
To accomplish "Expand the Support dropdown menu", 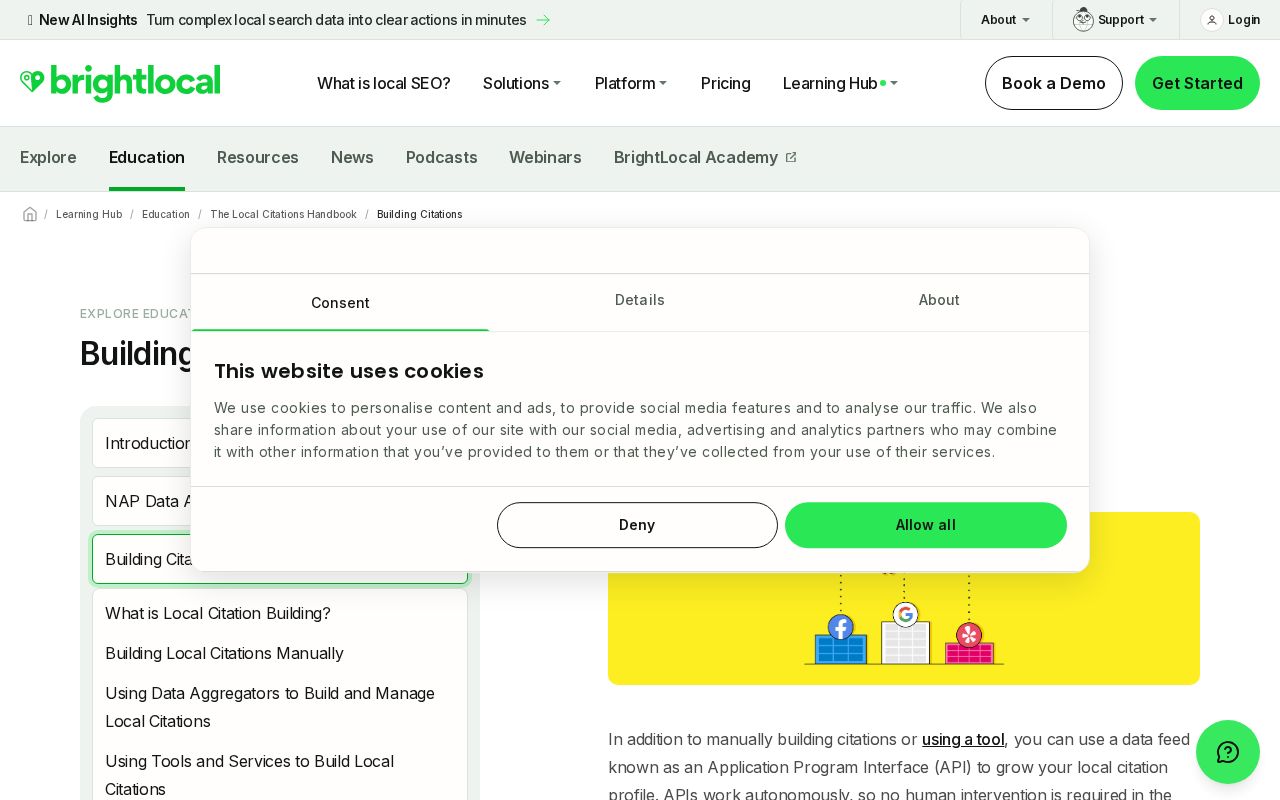I will tap(1127, 20).
